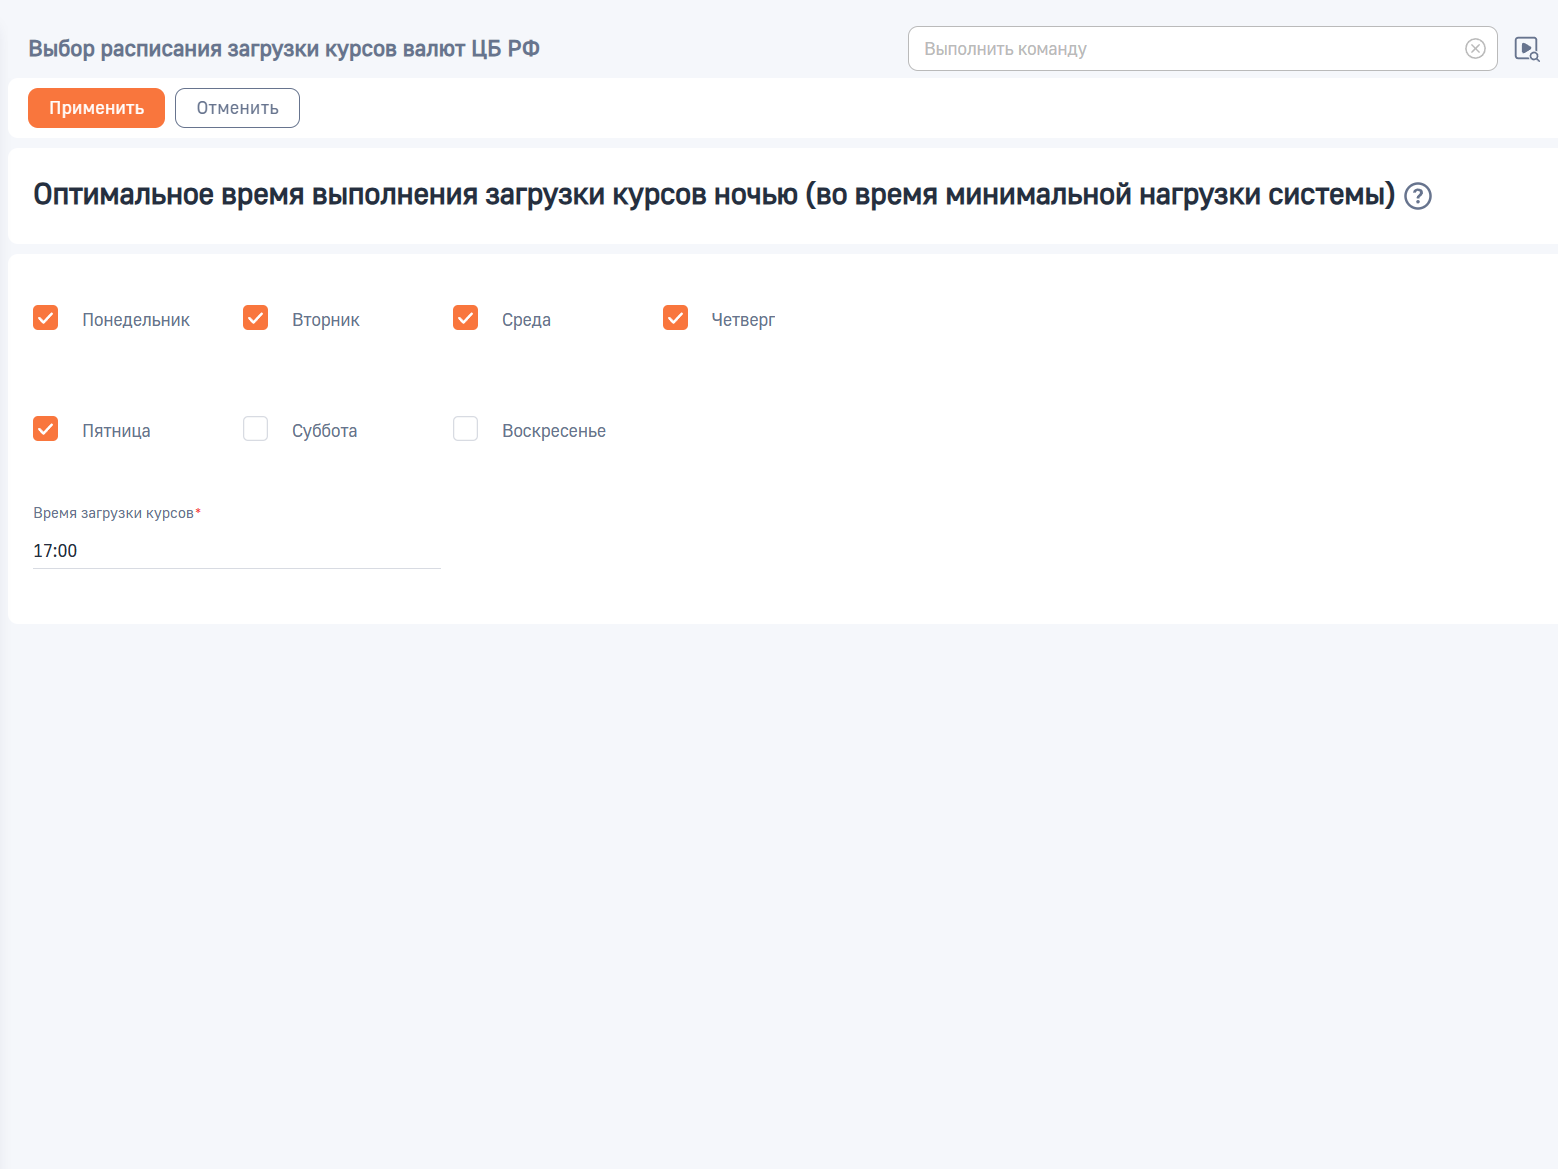
Task: Enable the Суббота checkbox
Action: pyautogui.click(x=256, y=429)
